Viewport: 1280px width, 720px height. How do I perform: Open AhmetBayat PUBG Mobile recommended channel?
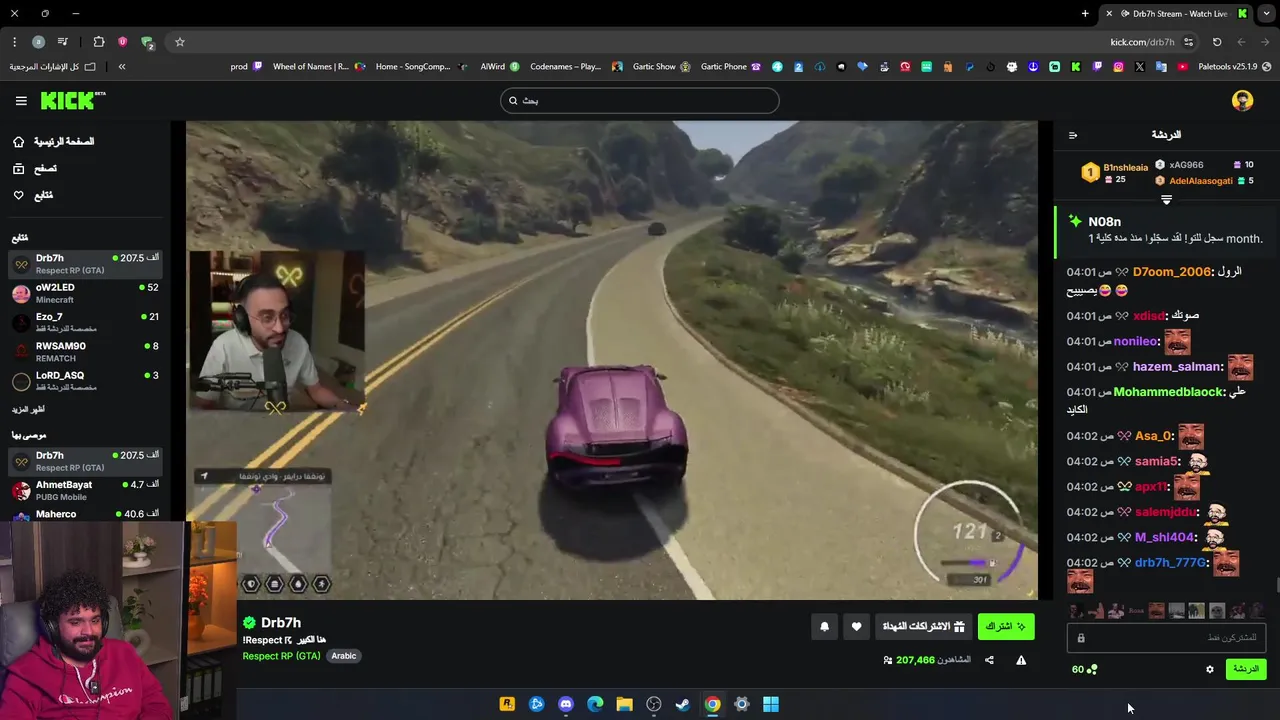(x=86, y=490)
